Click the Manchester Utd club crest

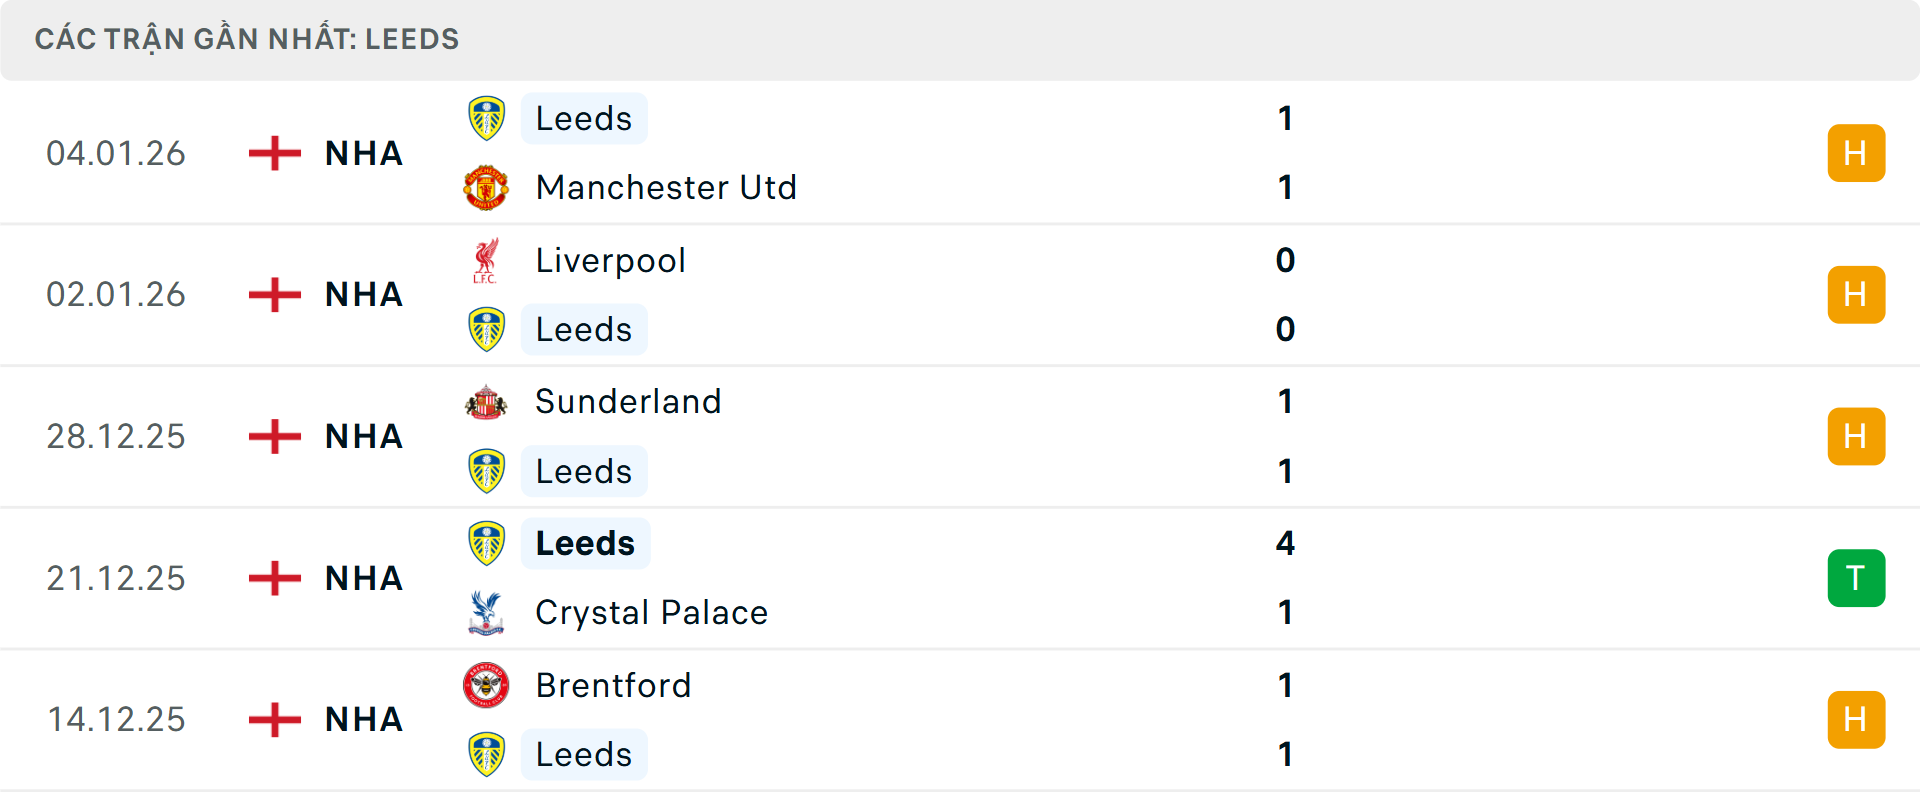pos(486,188)
